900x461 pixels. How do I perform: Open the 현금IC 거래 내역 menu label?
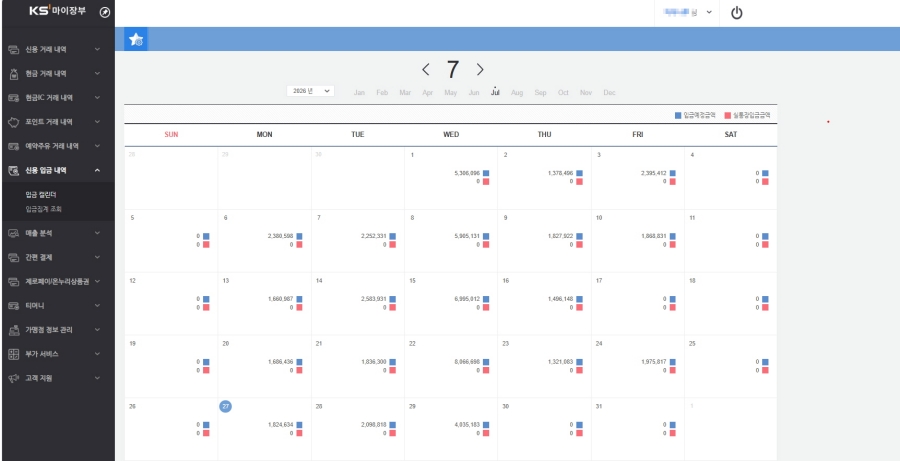coord(49,98)
